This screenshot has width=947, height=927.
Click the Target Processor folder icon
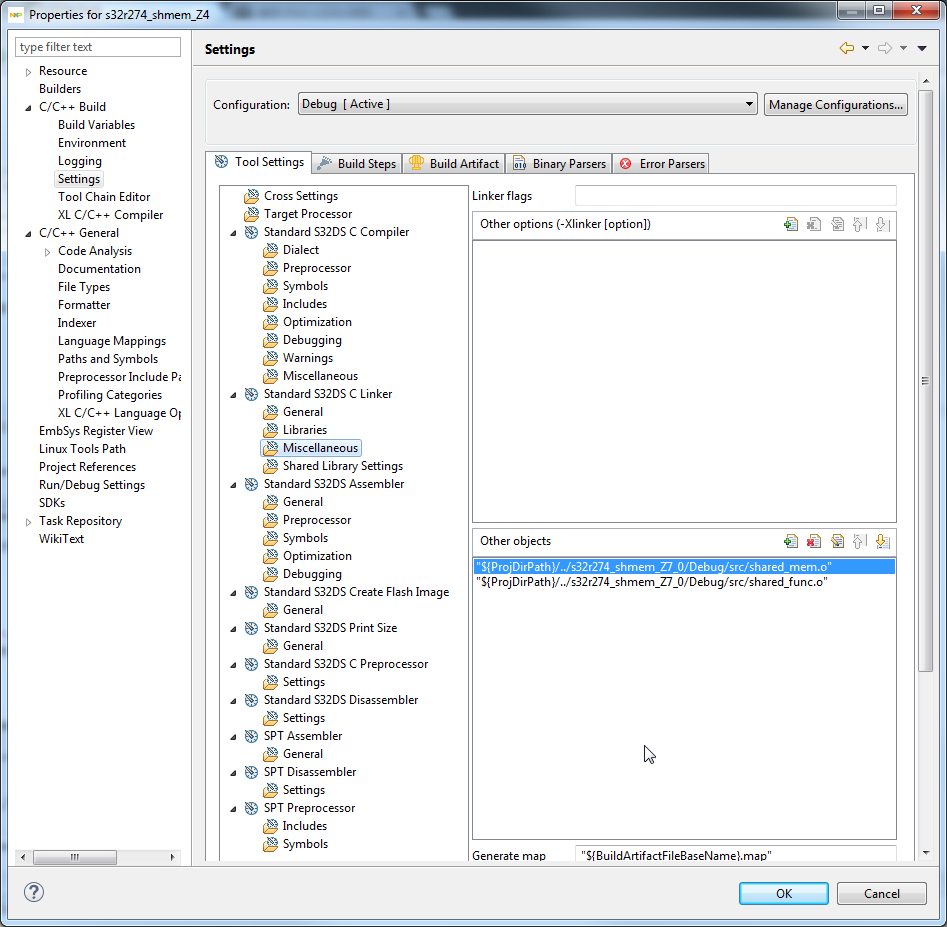coord(251,214)
